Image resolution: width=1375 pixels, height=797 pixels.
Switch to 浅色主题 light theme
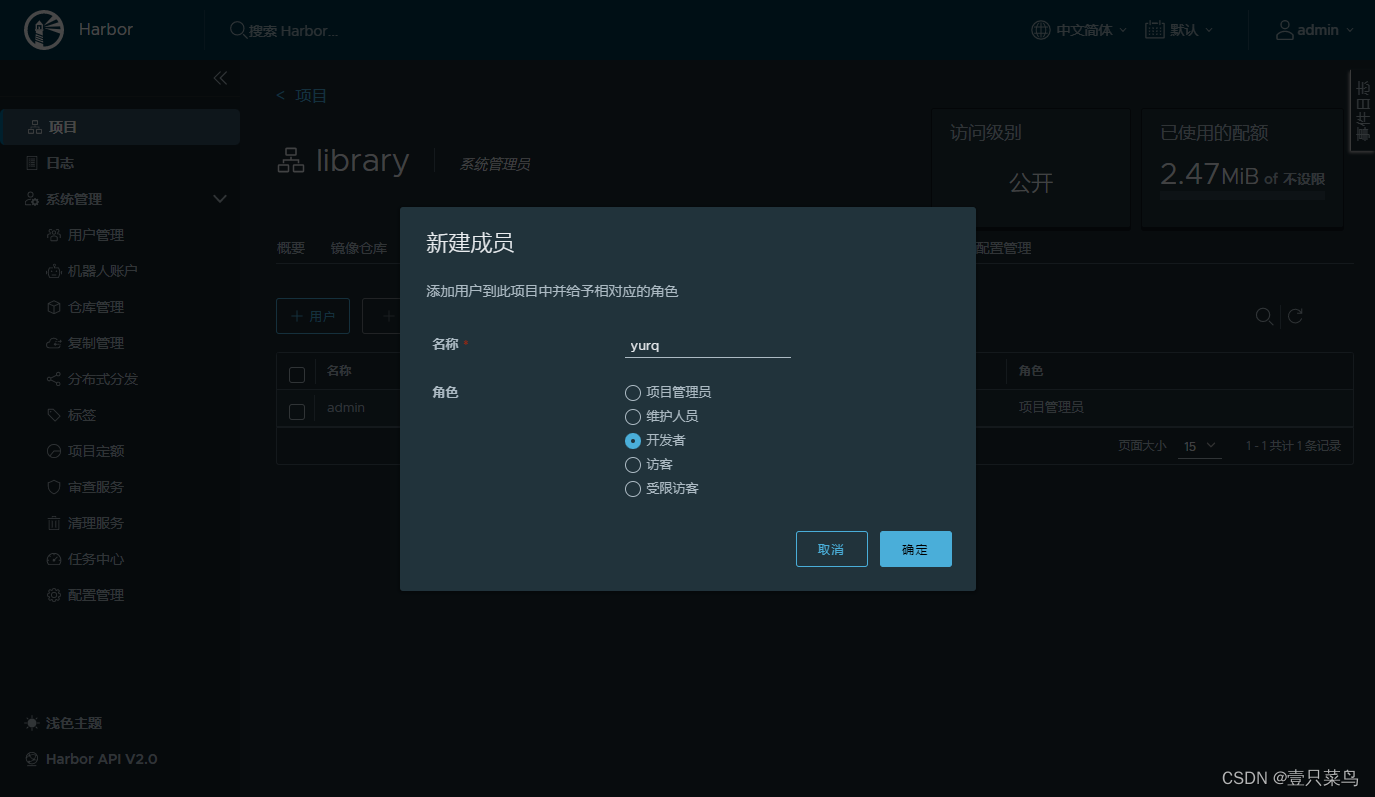[x=74, y=723]
